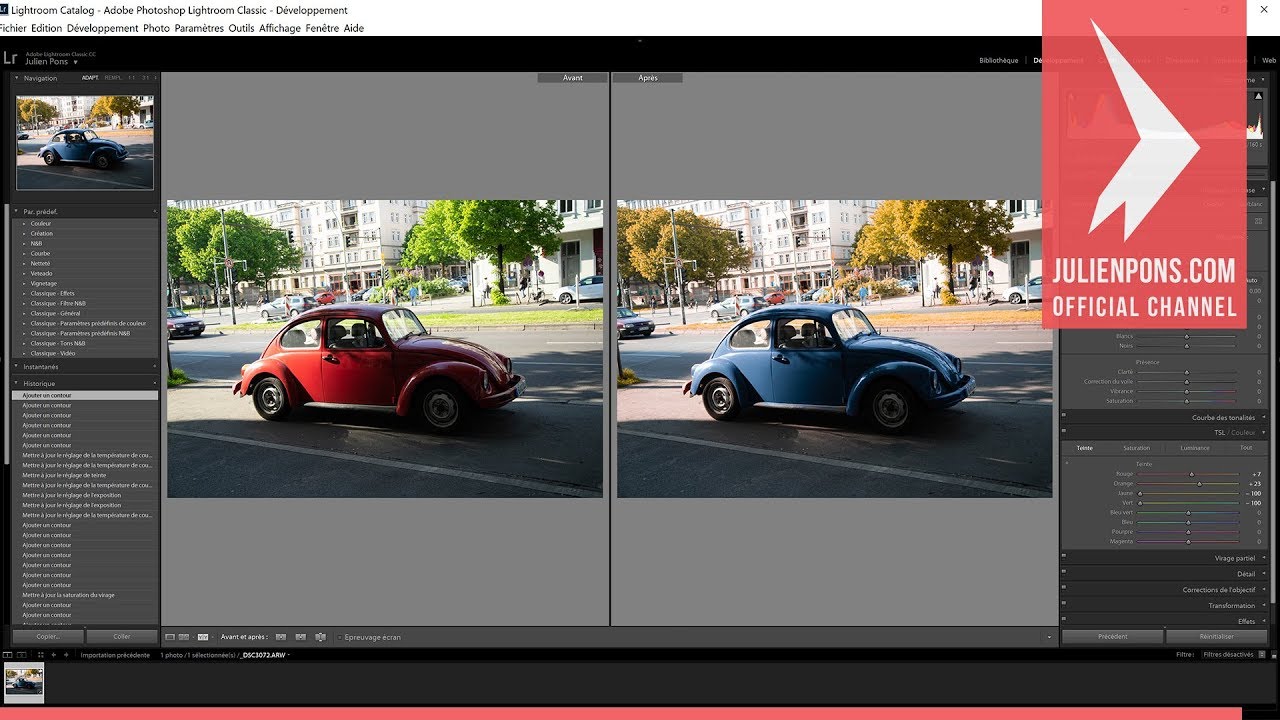Image resolution: width=1280 pixels, height=720 pixels.
Task: Click the Vibrance slider handle
Action: click(x=1187, y=391)
